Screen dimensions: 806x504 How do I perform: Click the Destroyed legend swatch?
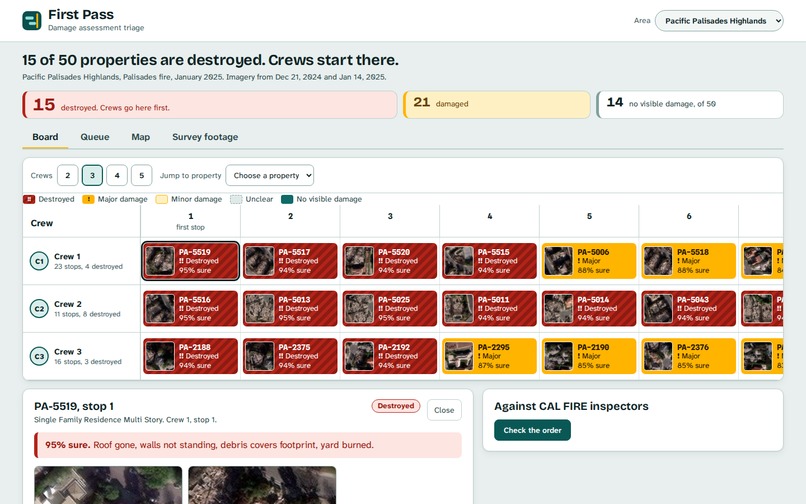pyautogui.click(x=29, y=200)
